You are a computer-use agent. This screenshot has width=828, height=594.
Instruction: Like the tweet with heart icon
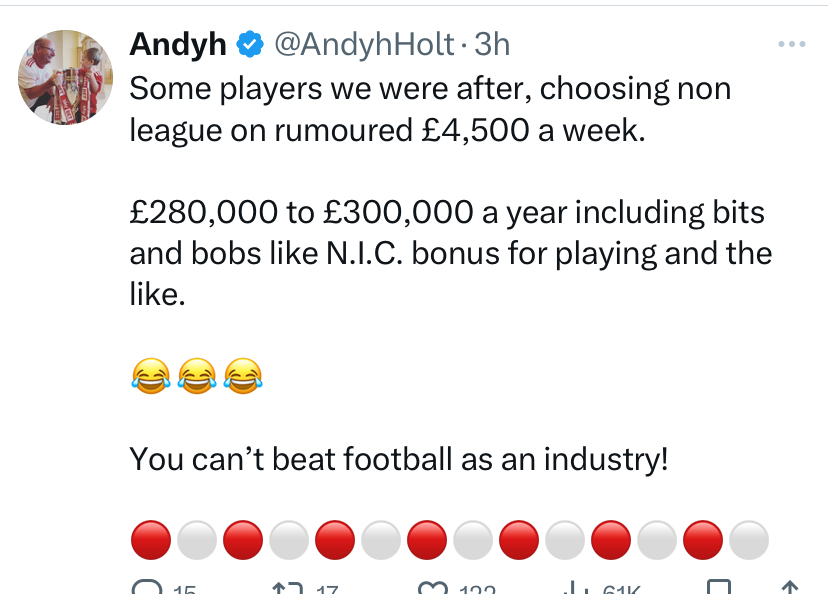(x=433, y=588)
